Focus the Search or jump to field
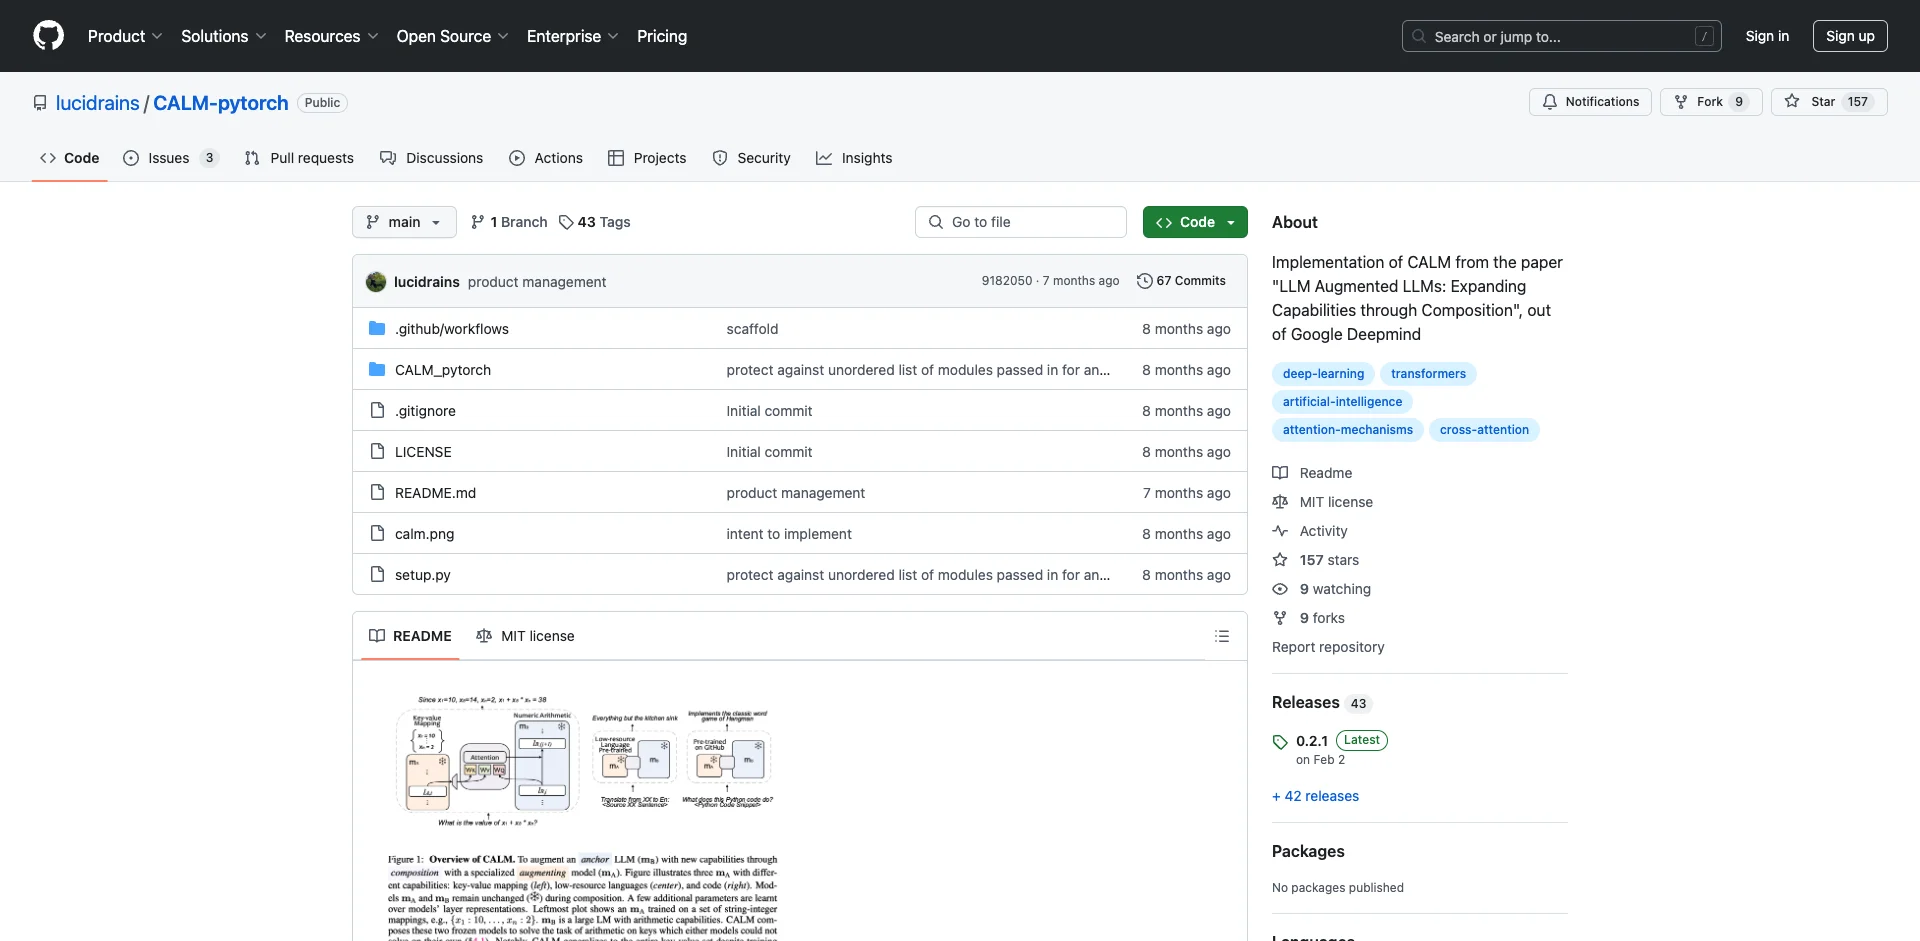The image size is (1920, 941). [x=1562, y=36]
